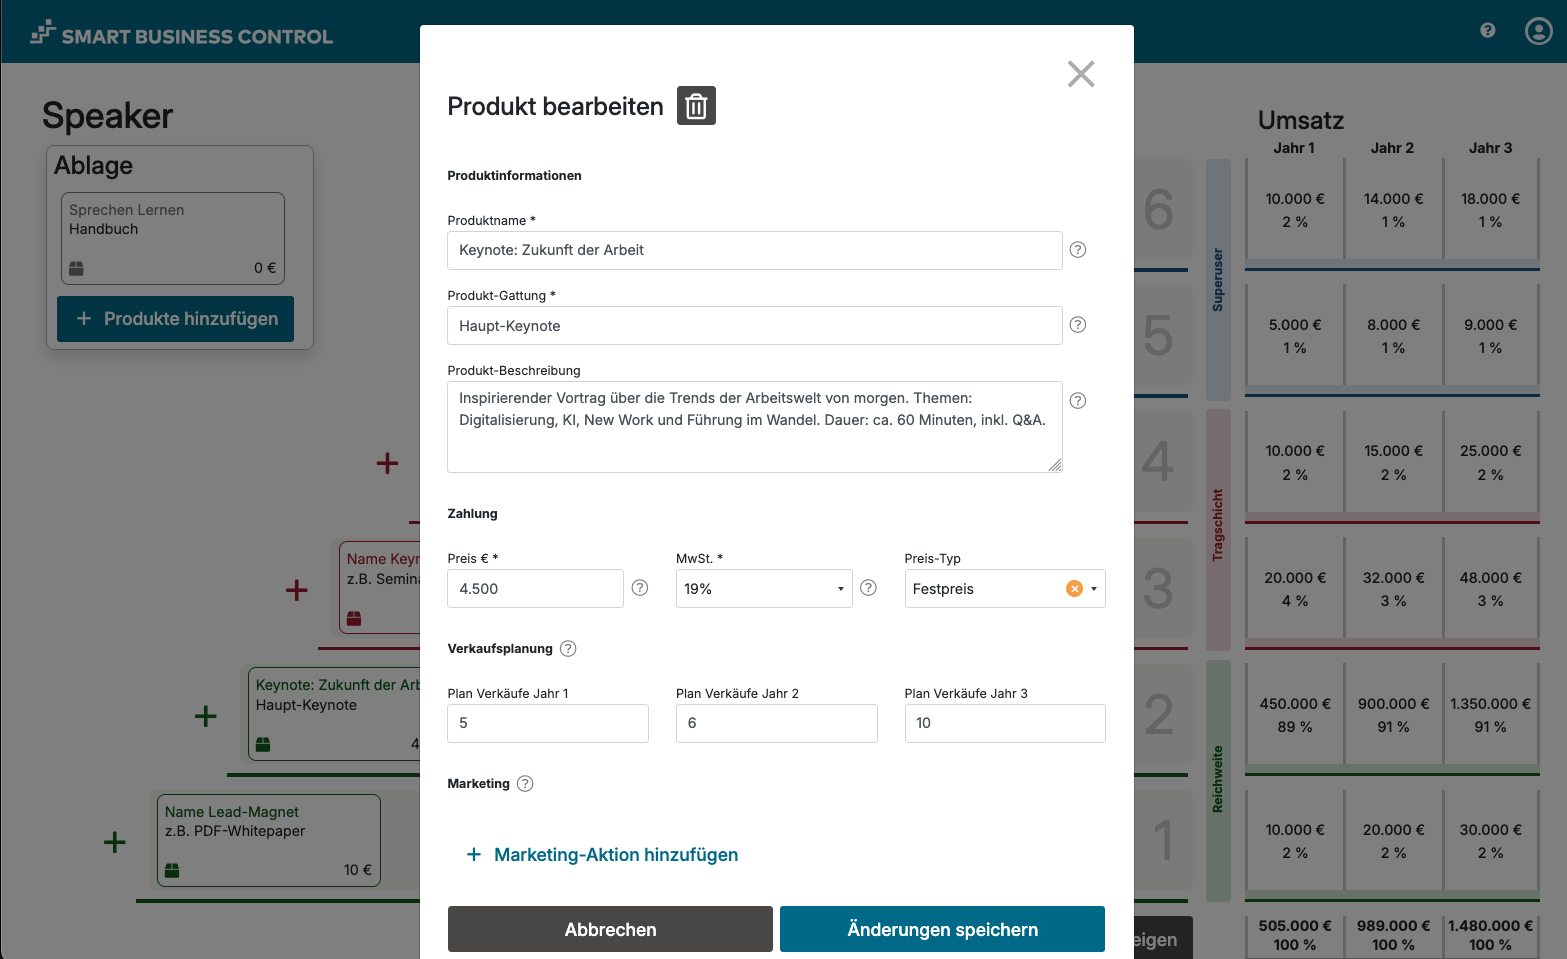This screenshot has height=959, width=1567.
Task: Click into the Preis € input field
Action: pyautogui.click(x=535, y=589)
